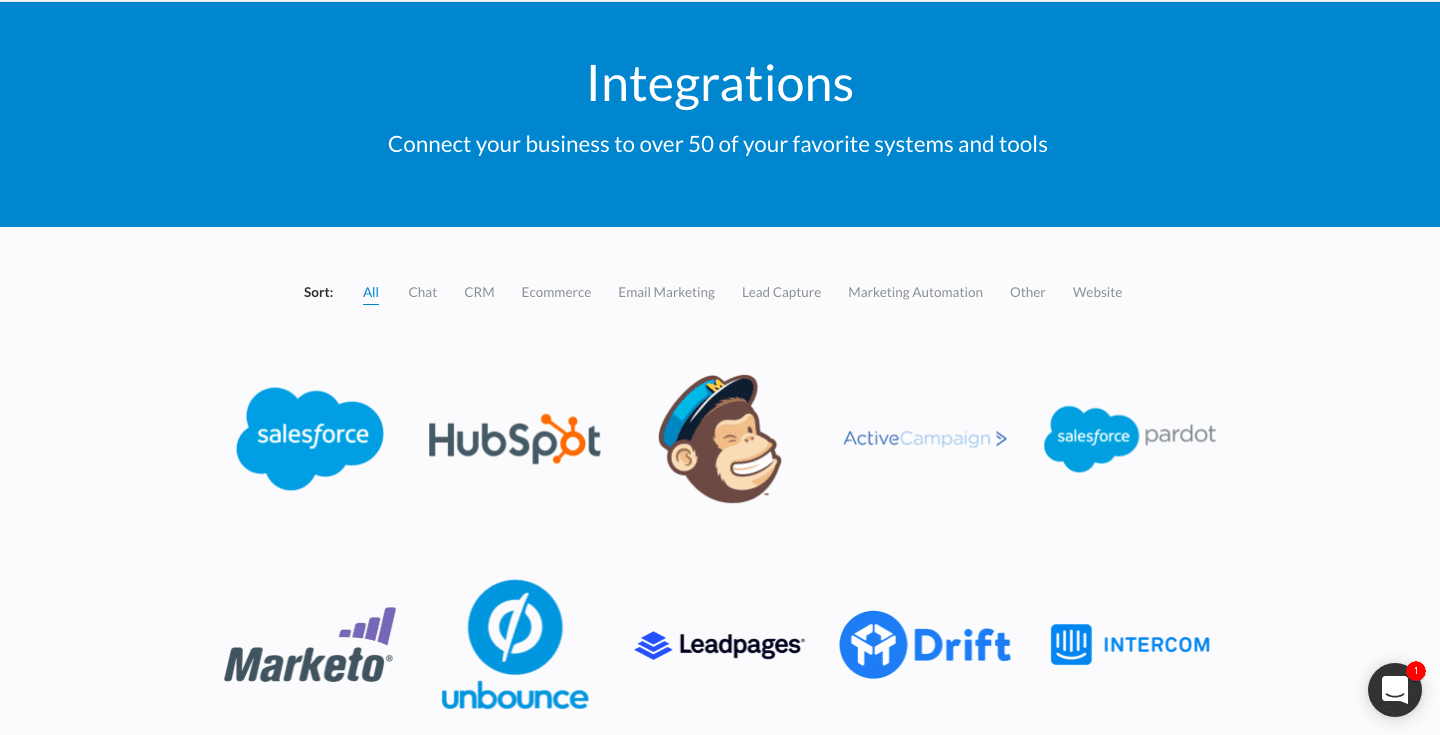This screenshot has width=1440, height=735.
Task: Filter integrations by Chat
Action: pyautogui.click(x=423, y=292)
